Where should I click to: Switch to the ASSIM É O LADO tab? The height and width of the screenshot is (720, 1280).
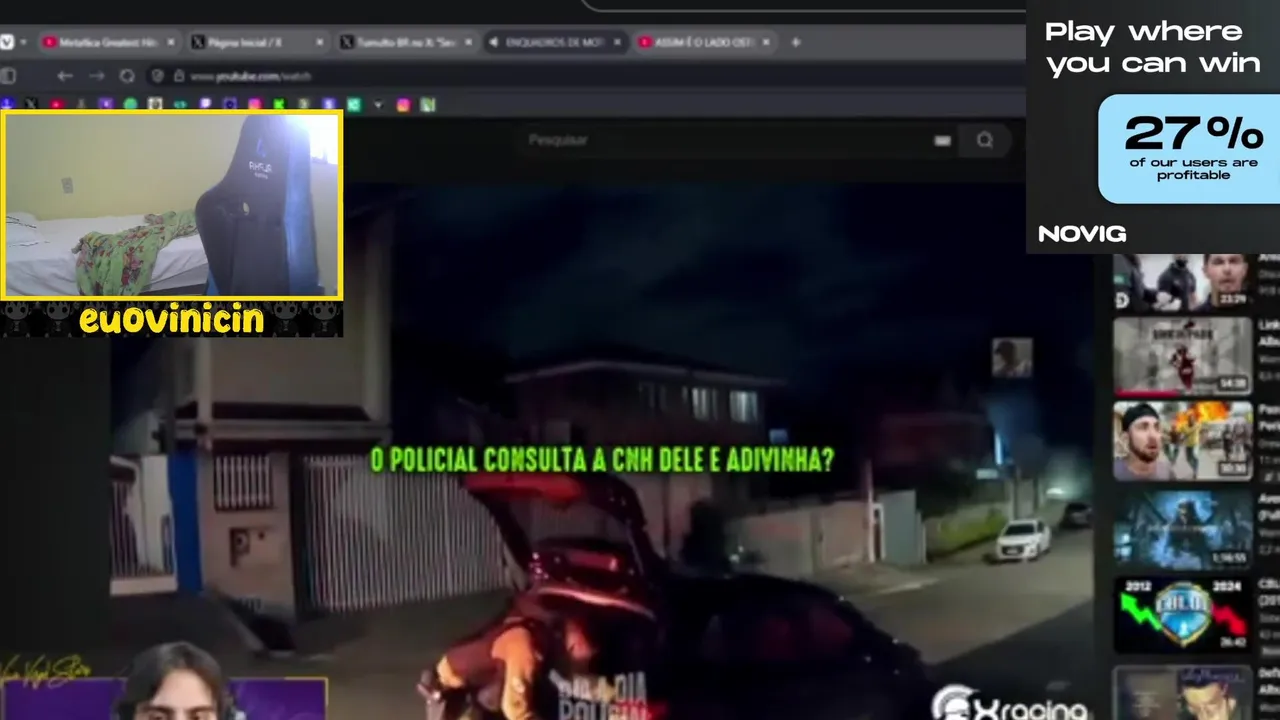click(703, 42)
